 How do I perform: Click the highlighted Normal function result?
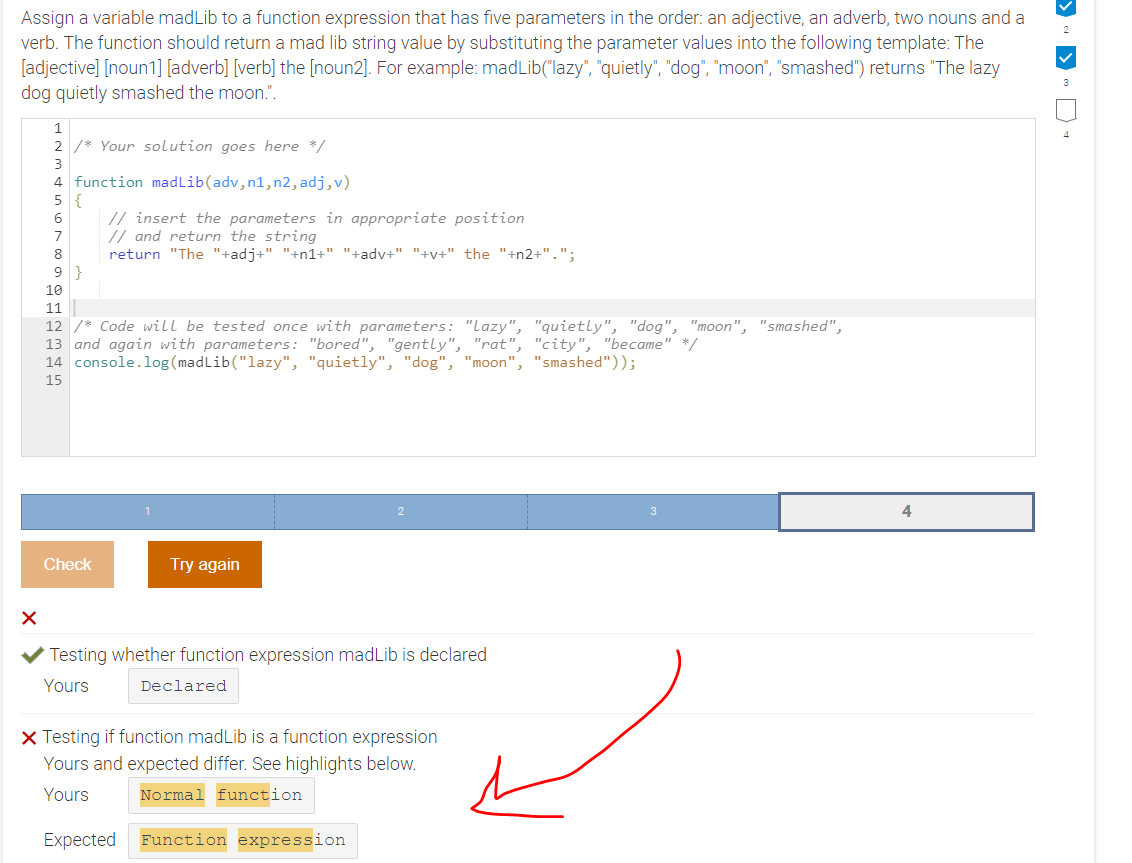tap(221, 795)
